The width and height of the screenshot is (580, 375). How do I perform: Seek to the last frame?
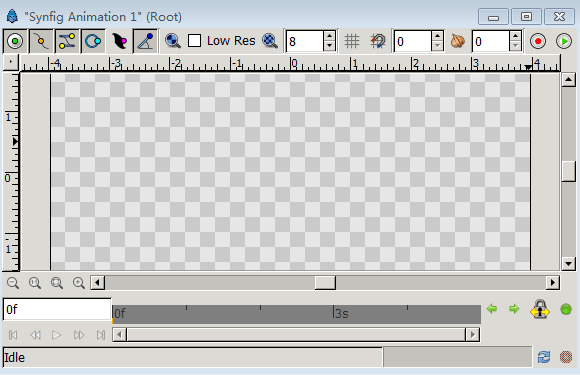[x=101, y=335]
